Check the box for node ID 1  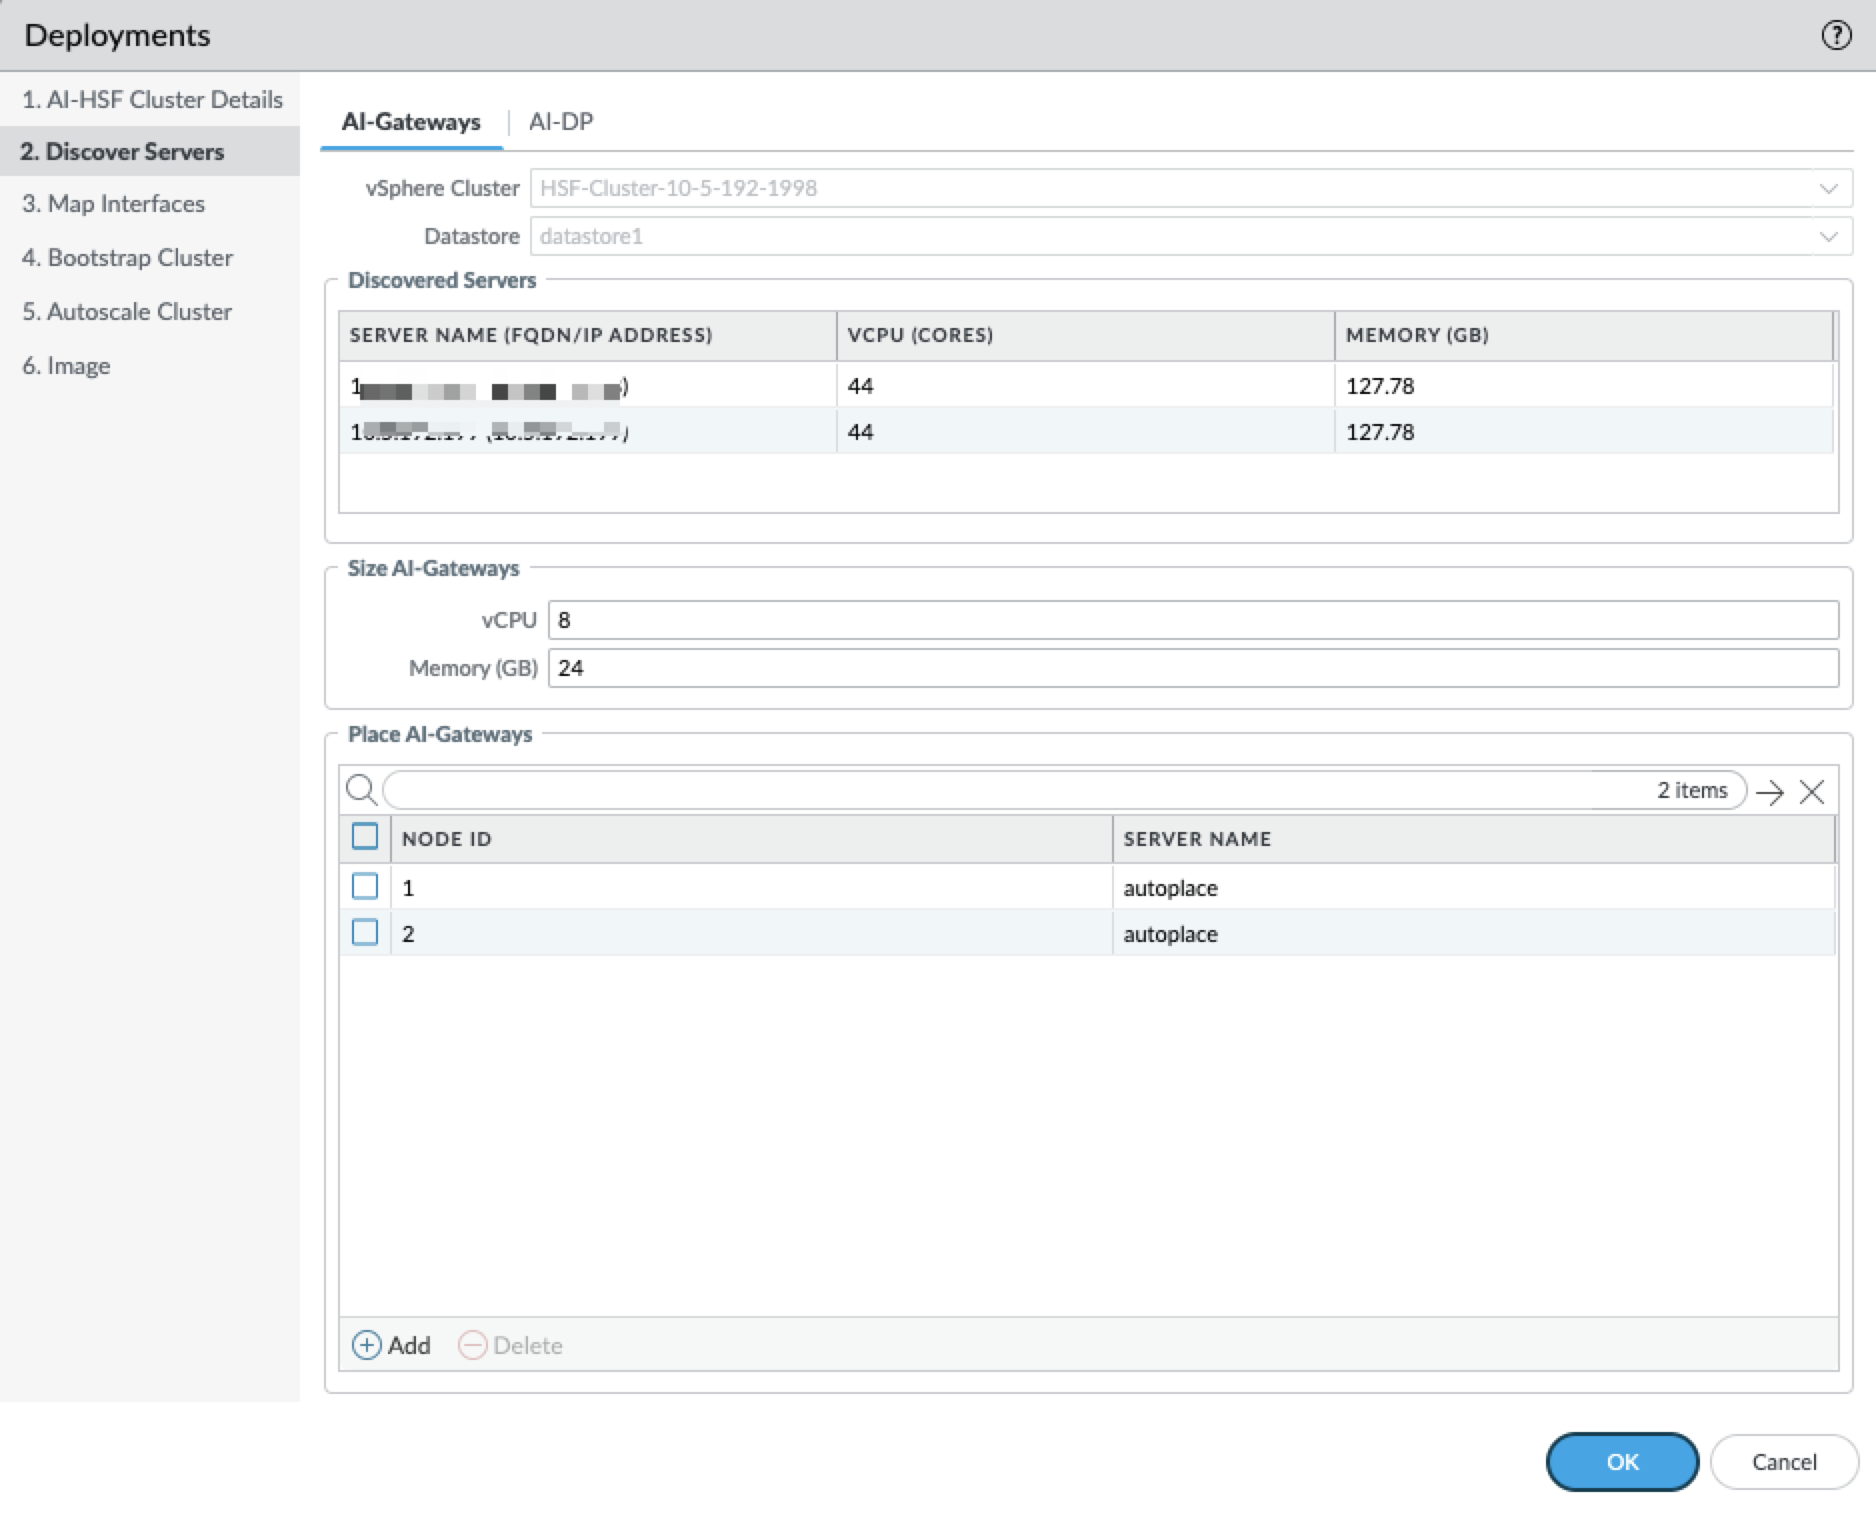(x=365, y=886)
